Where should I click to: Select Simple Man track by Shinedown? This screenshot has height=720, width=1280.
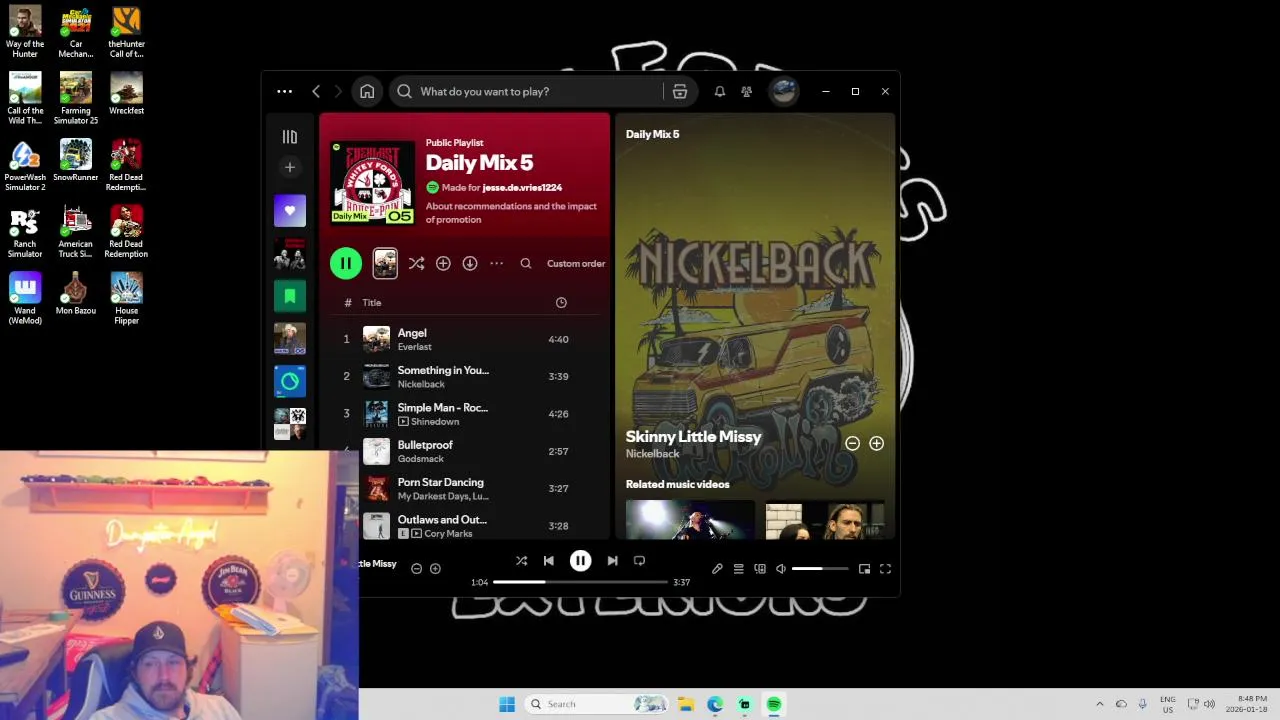click(465, 414)
